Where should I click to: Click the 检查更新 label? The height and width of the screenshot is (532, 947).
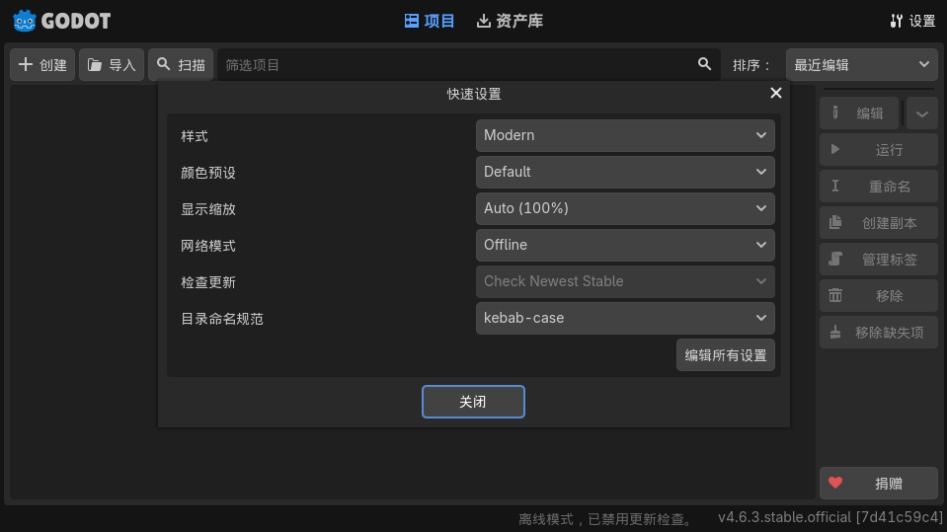208,283
